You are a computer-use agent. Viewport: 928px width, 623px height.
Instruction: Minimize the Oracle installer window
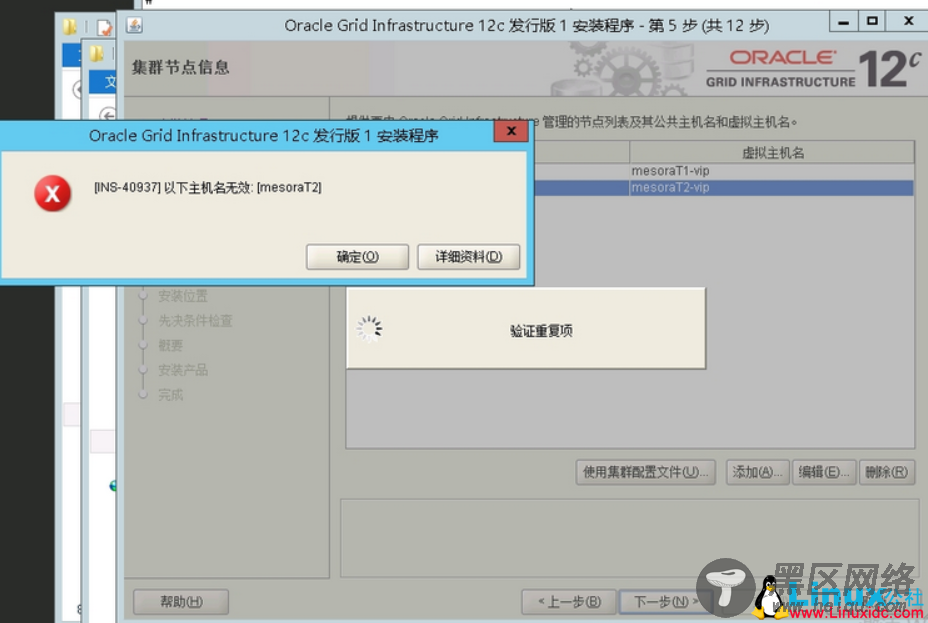pyautogui.click(x=843, y=22)
